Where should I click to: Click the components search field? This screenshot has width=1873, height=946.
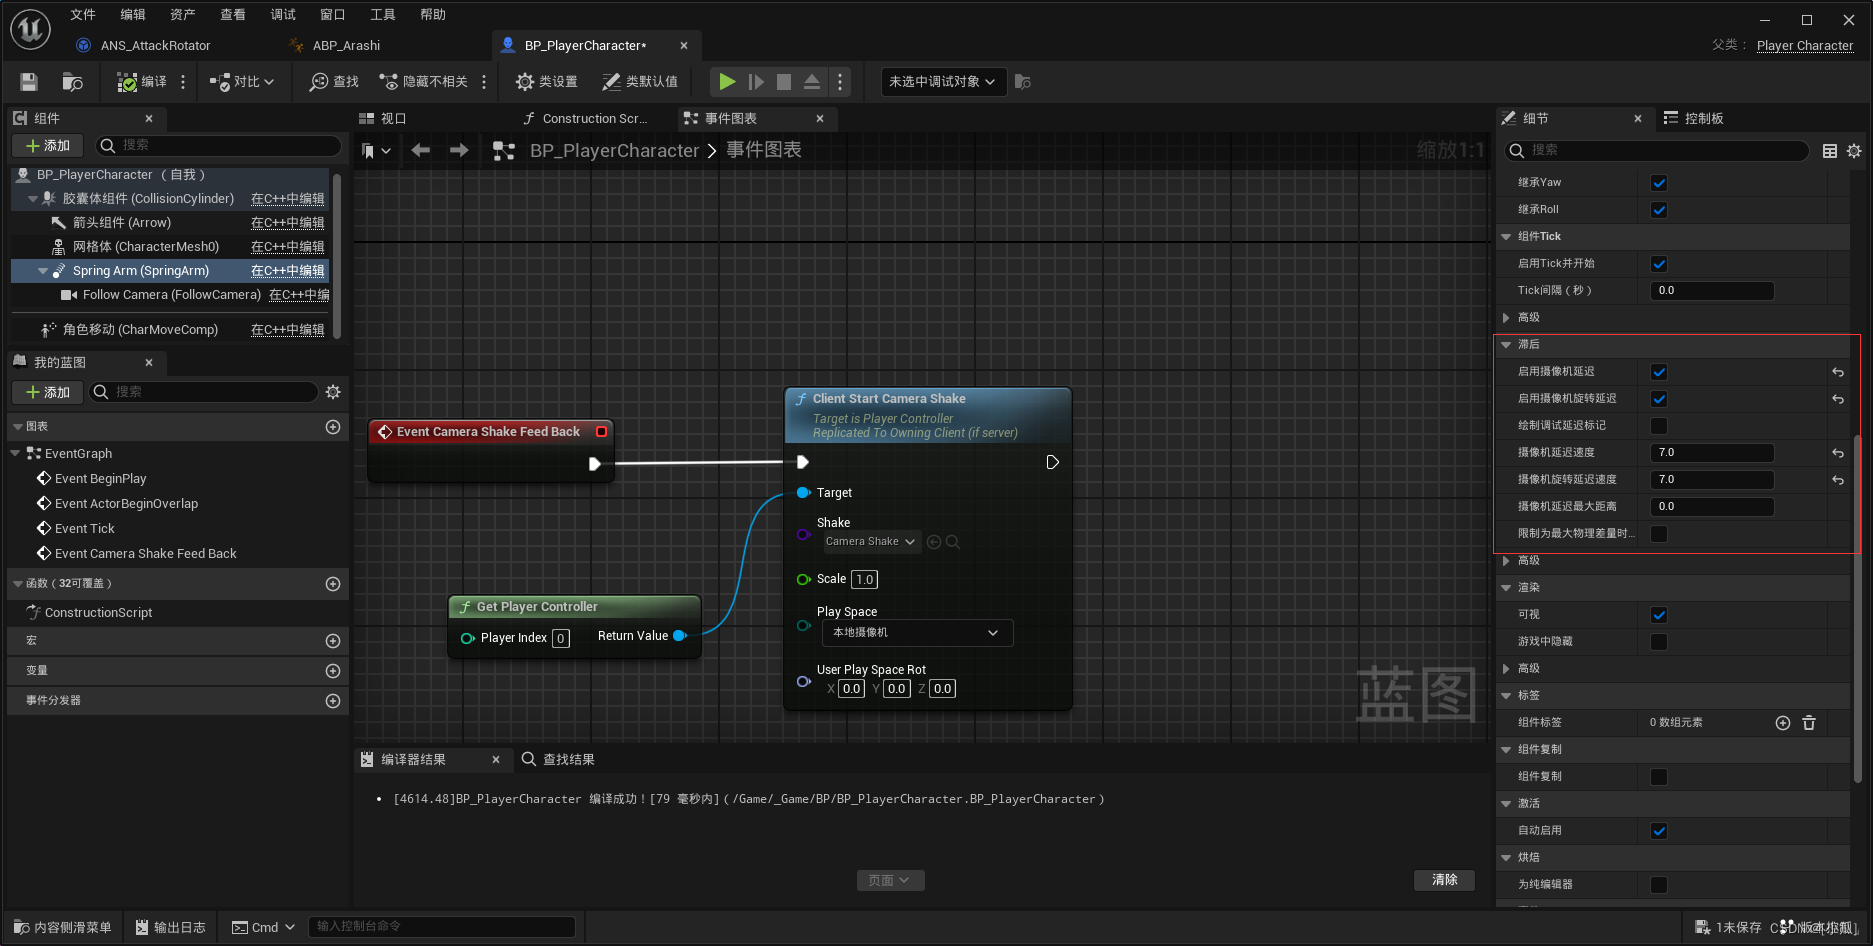click(218, 146)
